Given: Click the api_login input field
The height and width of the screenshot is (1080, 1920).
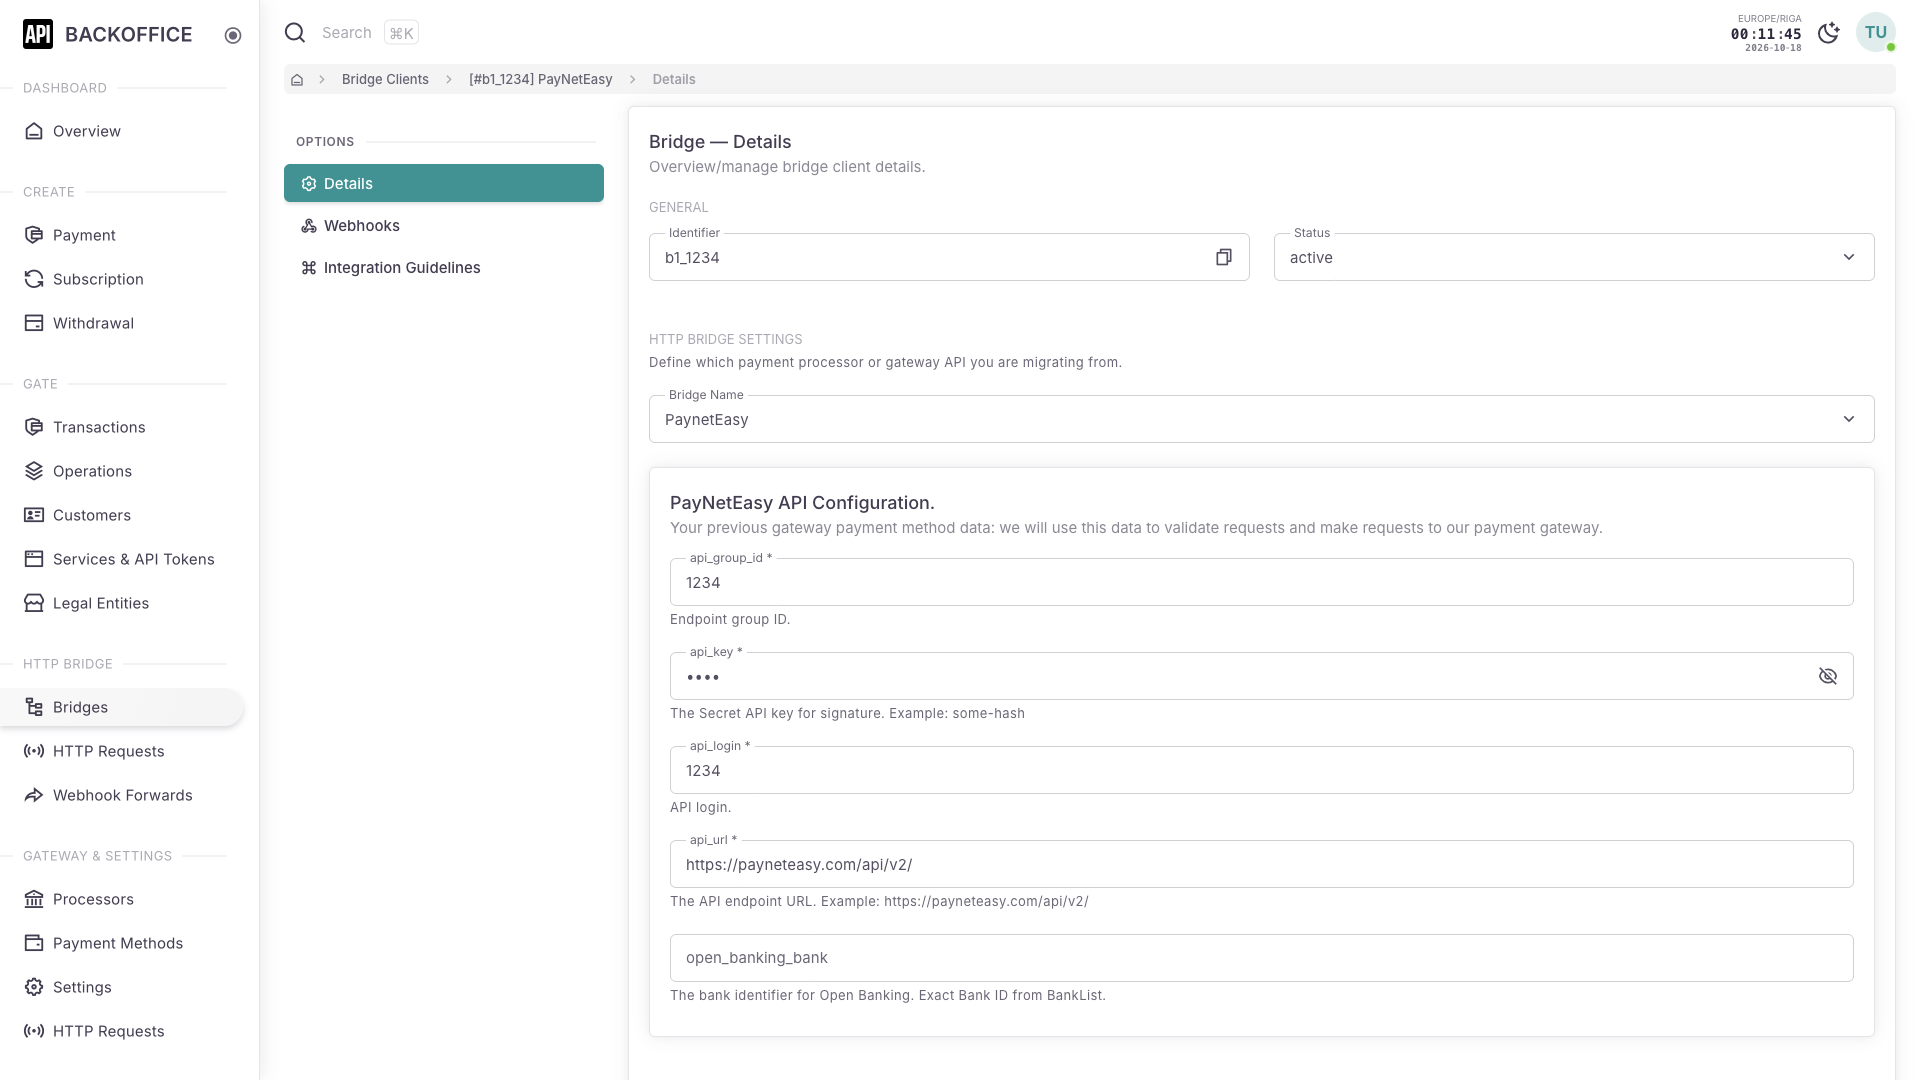Looking at the screenshot, I should (x=1261, y=771).
